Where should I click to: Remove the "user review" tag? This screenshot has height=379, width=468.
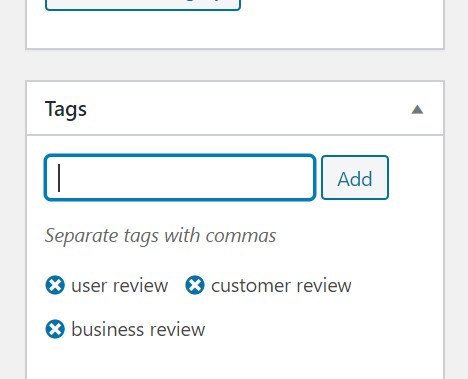click(55, 285)
